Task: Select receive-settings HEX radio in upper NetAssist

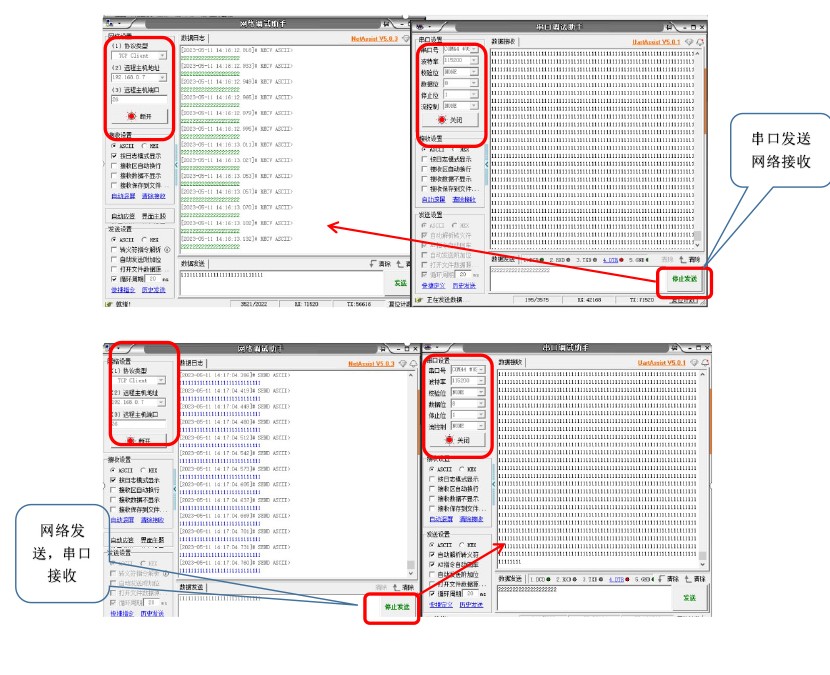Action: 144,146
